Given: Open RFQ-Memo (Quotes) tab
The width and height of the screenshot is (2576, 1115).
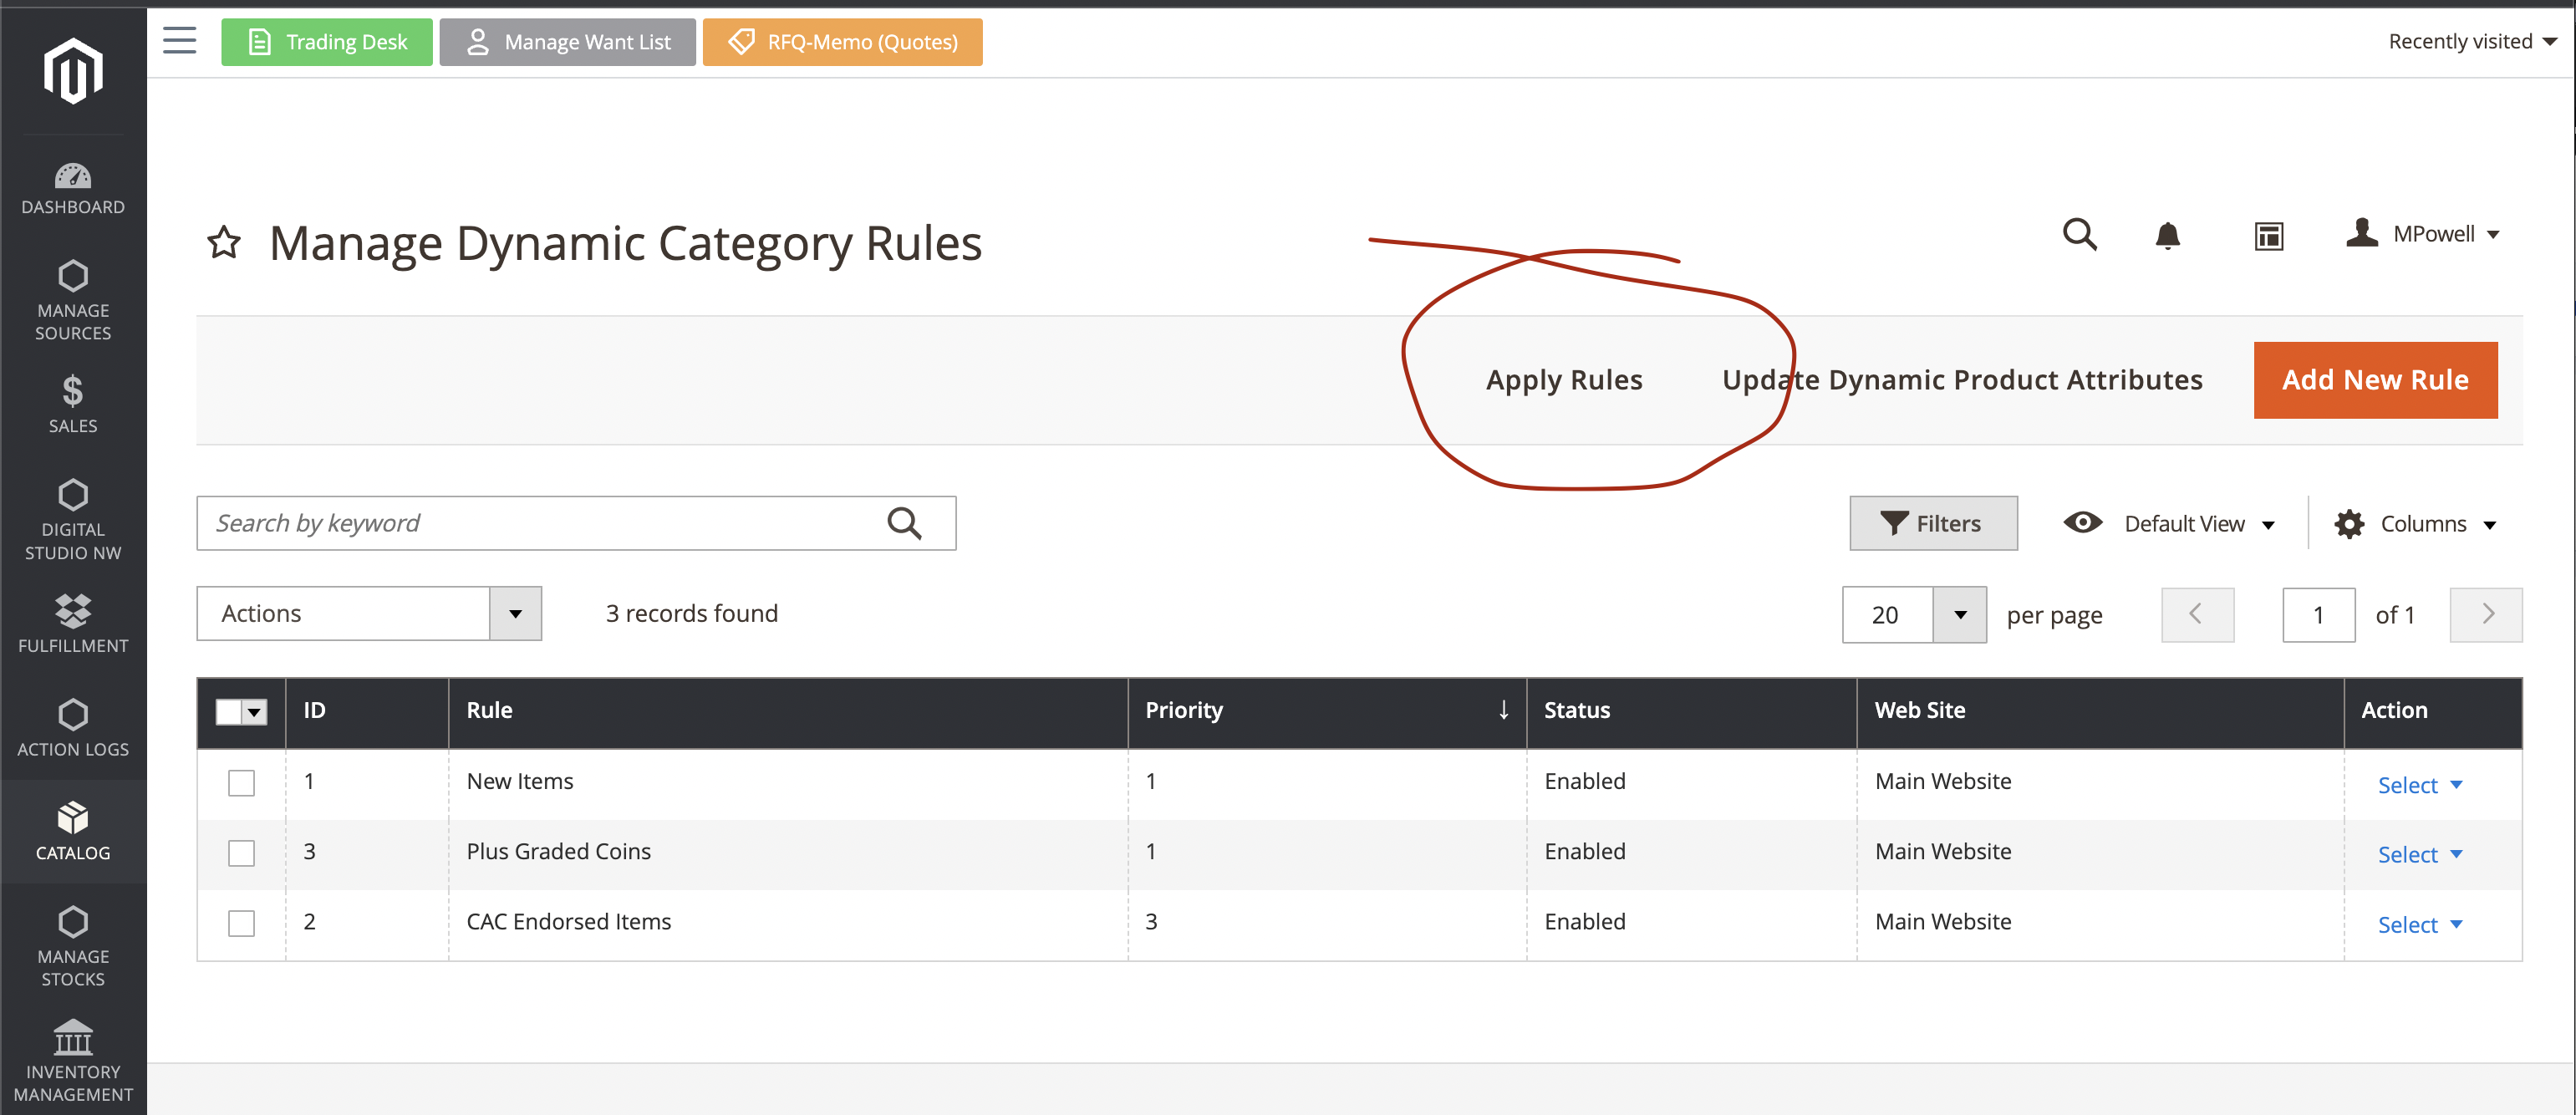Looking at the screenshot, I should tap(842, 42).
